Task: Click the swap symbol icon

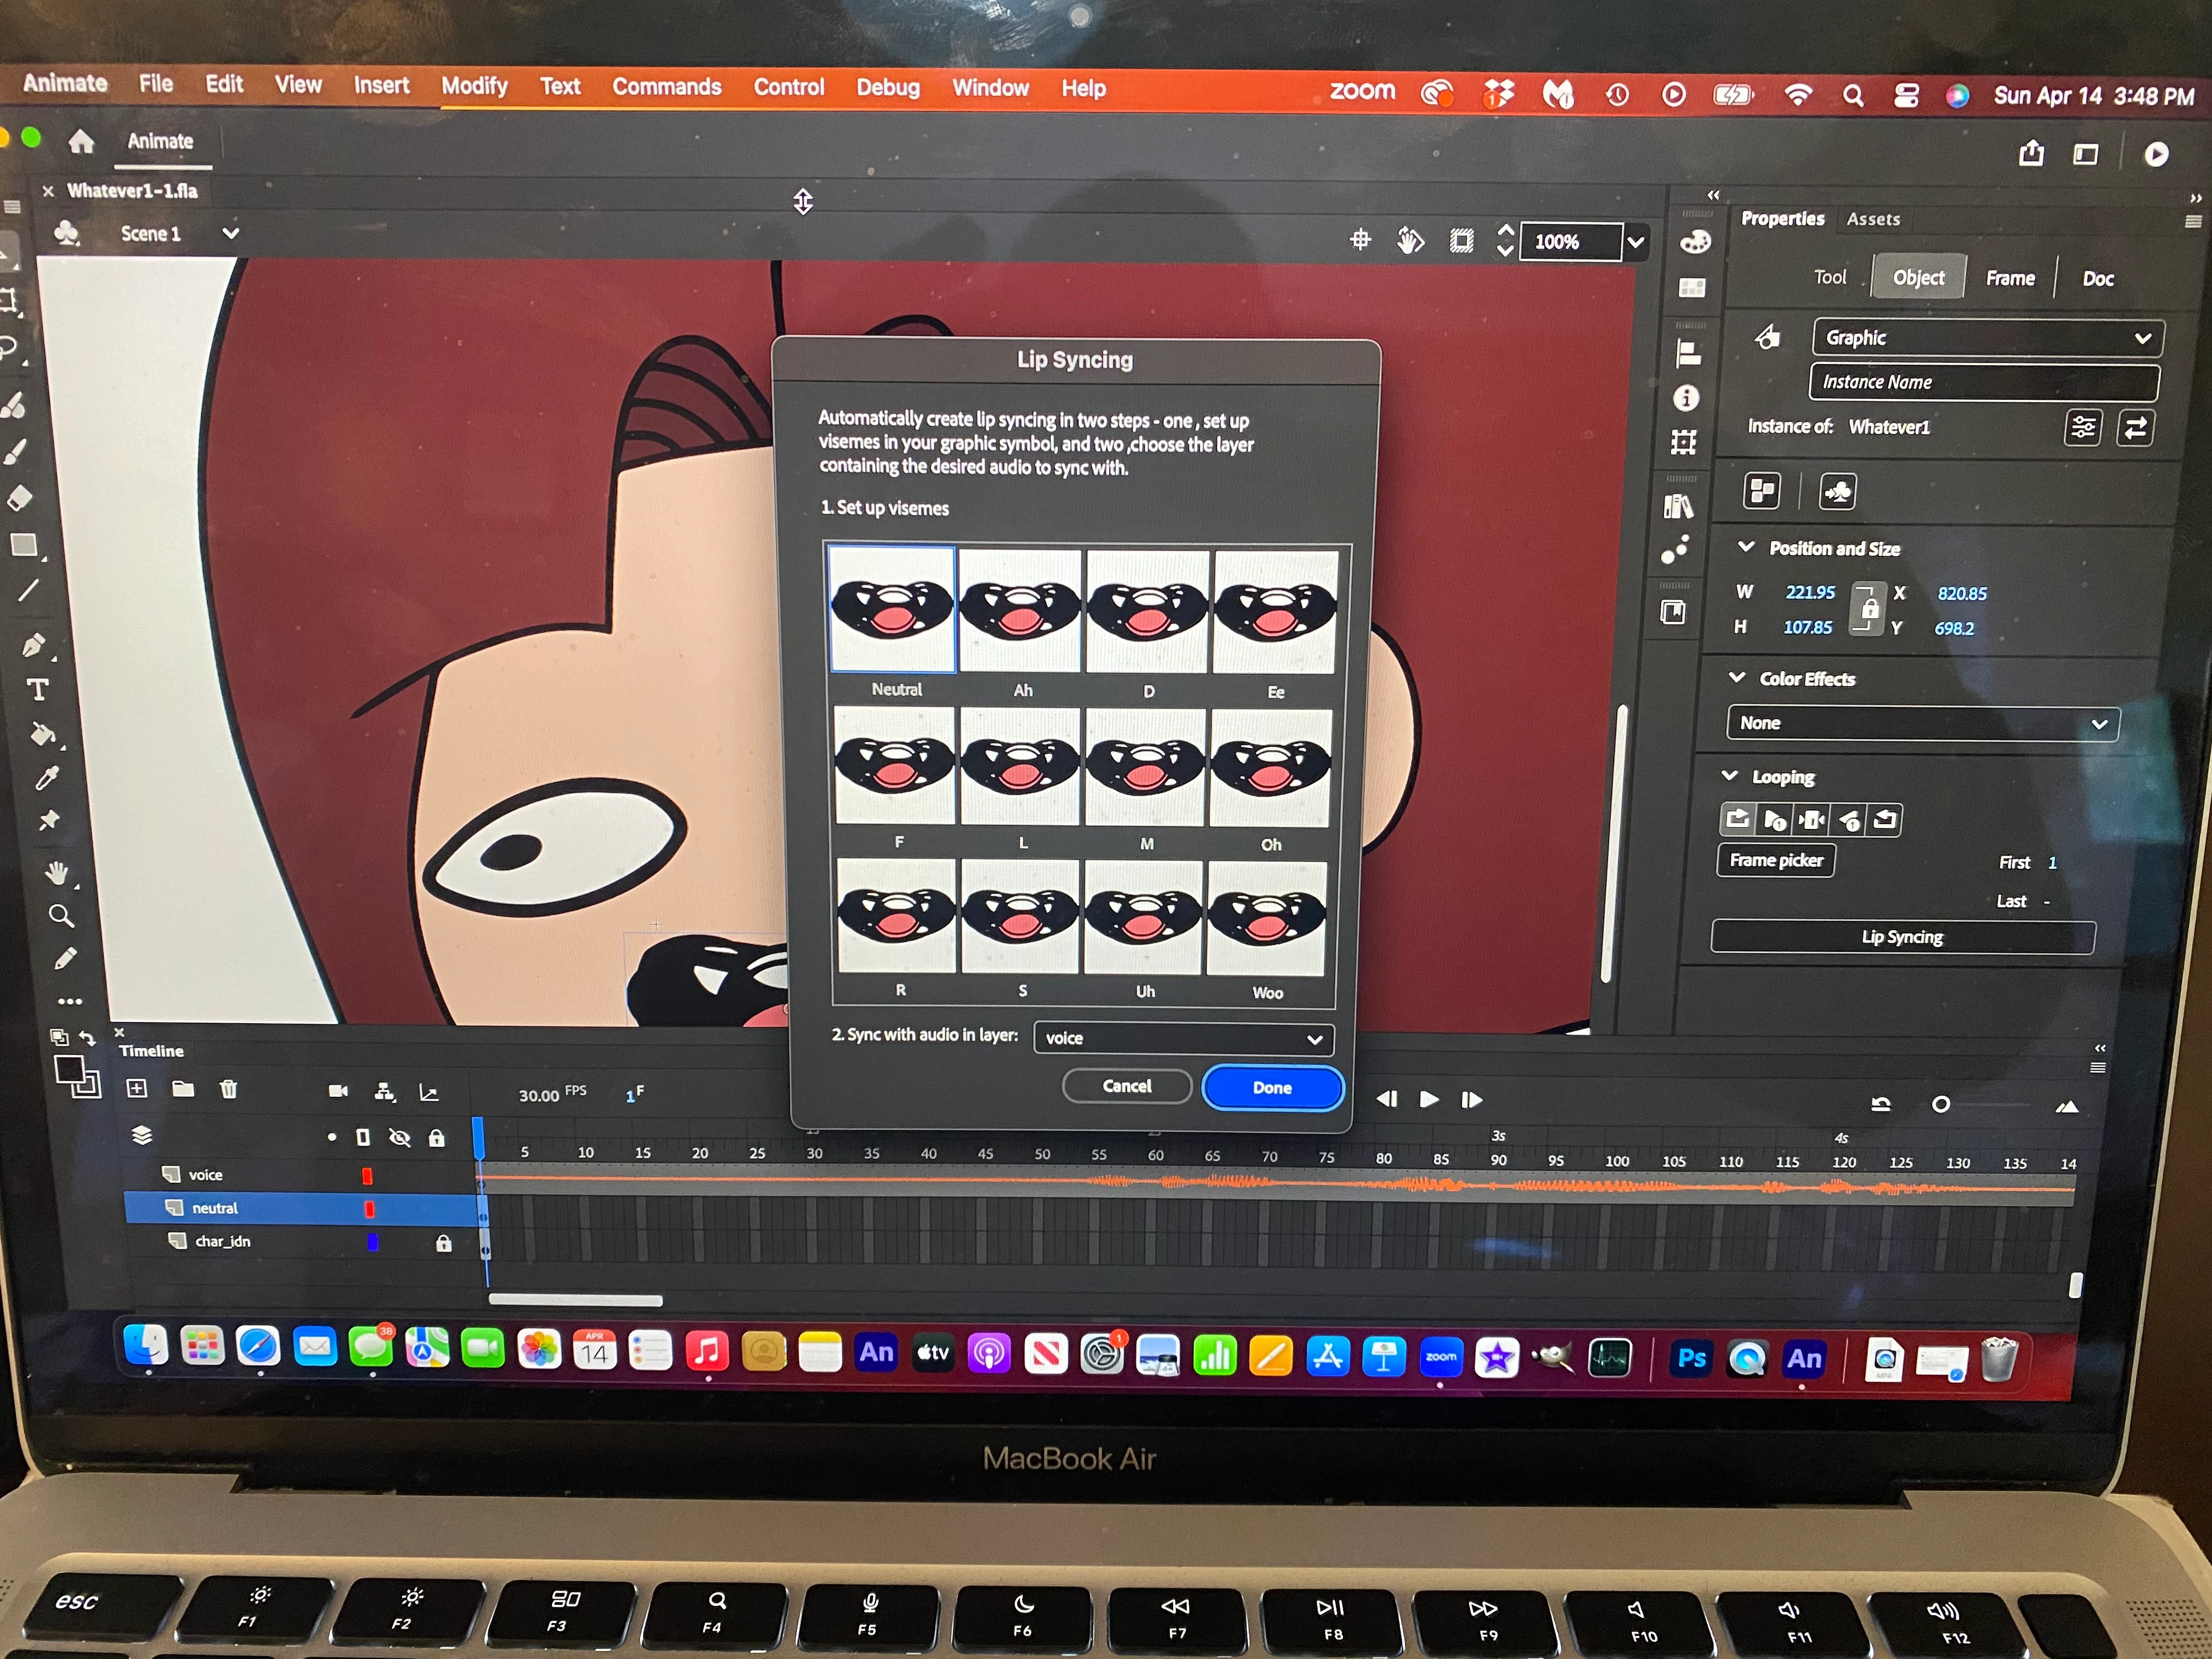Action: point(2134,428)
